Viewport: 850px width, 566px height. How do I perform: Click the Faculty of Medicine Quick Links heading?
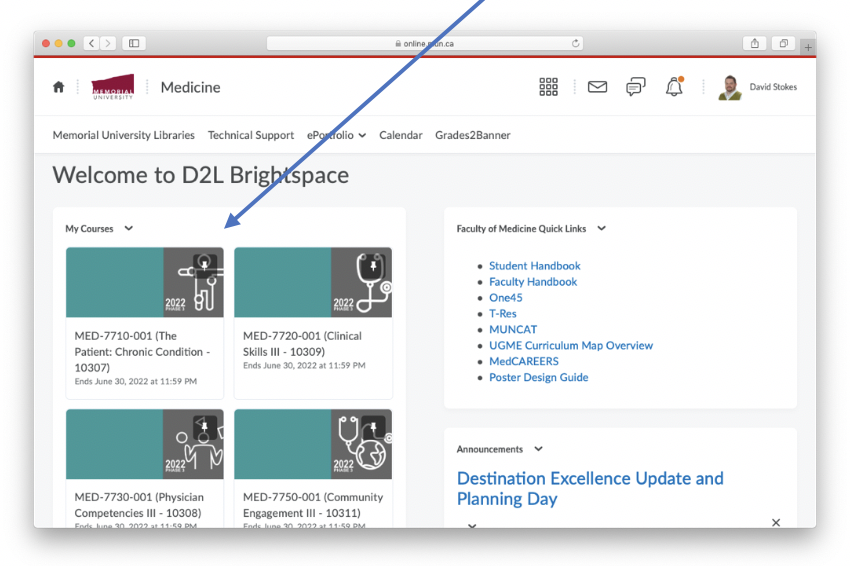tap(521, 229)
